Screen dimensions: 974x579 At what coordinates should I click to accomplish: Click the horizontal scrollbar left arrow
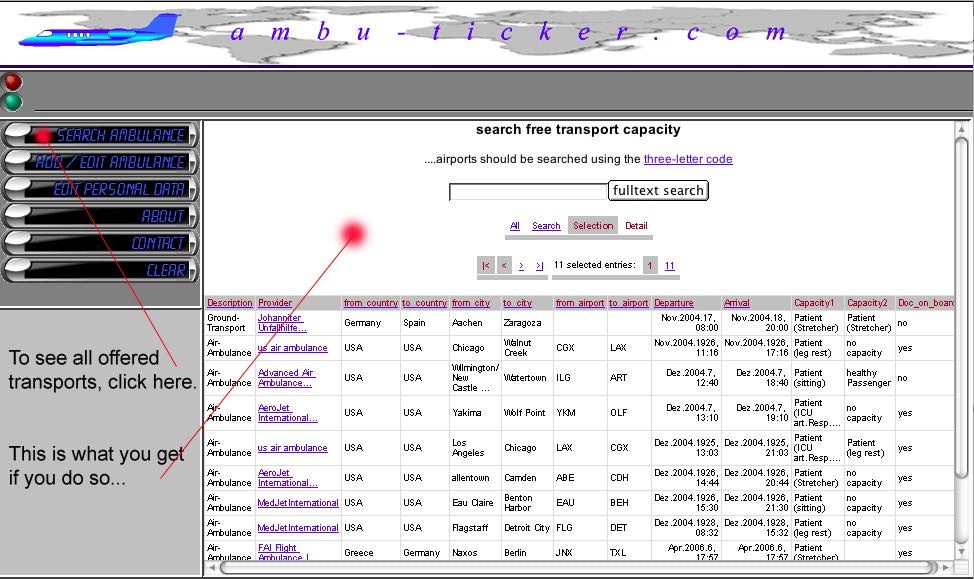(x=212, y=567)
